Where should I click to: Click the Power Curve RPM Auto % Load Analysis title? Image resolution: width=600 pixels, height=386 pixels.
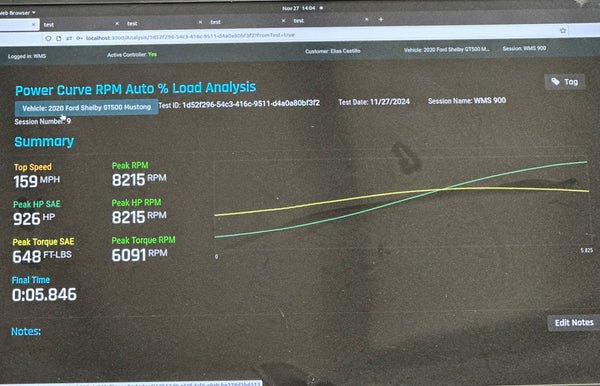pos(135,89)
